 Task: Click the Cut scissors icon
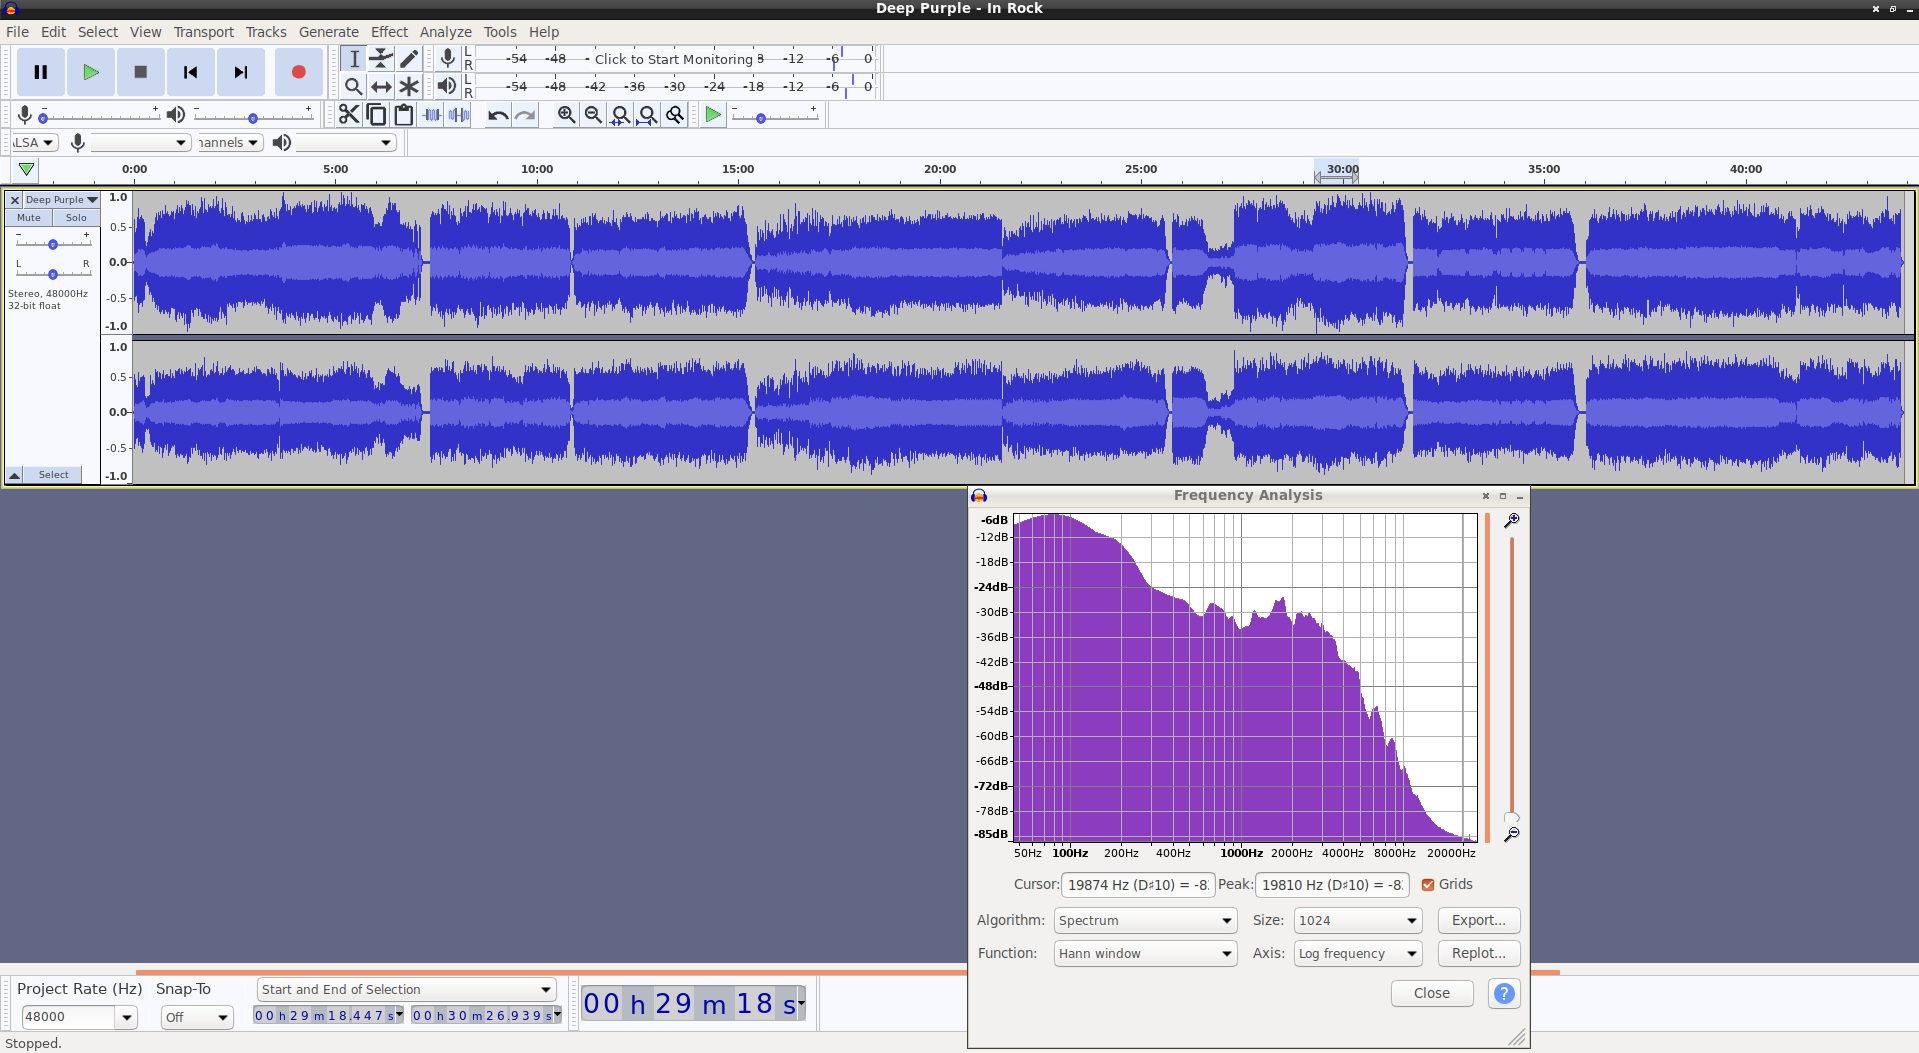pyautogui.click(x=348, y=115)
